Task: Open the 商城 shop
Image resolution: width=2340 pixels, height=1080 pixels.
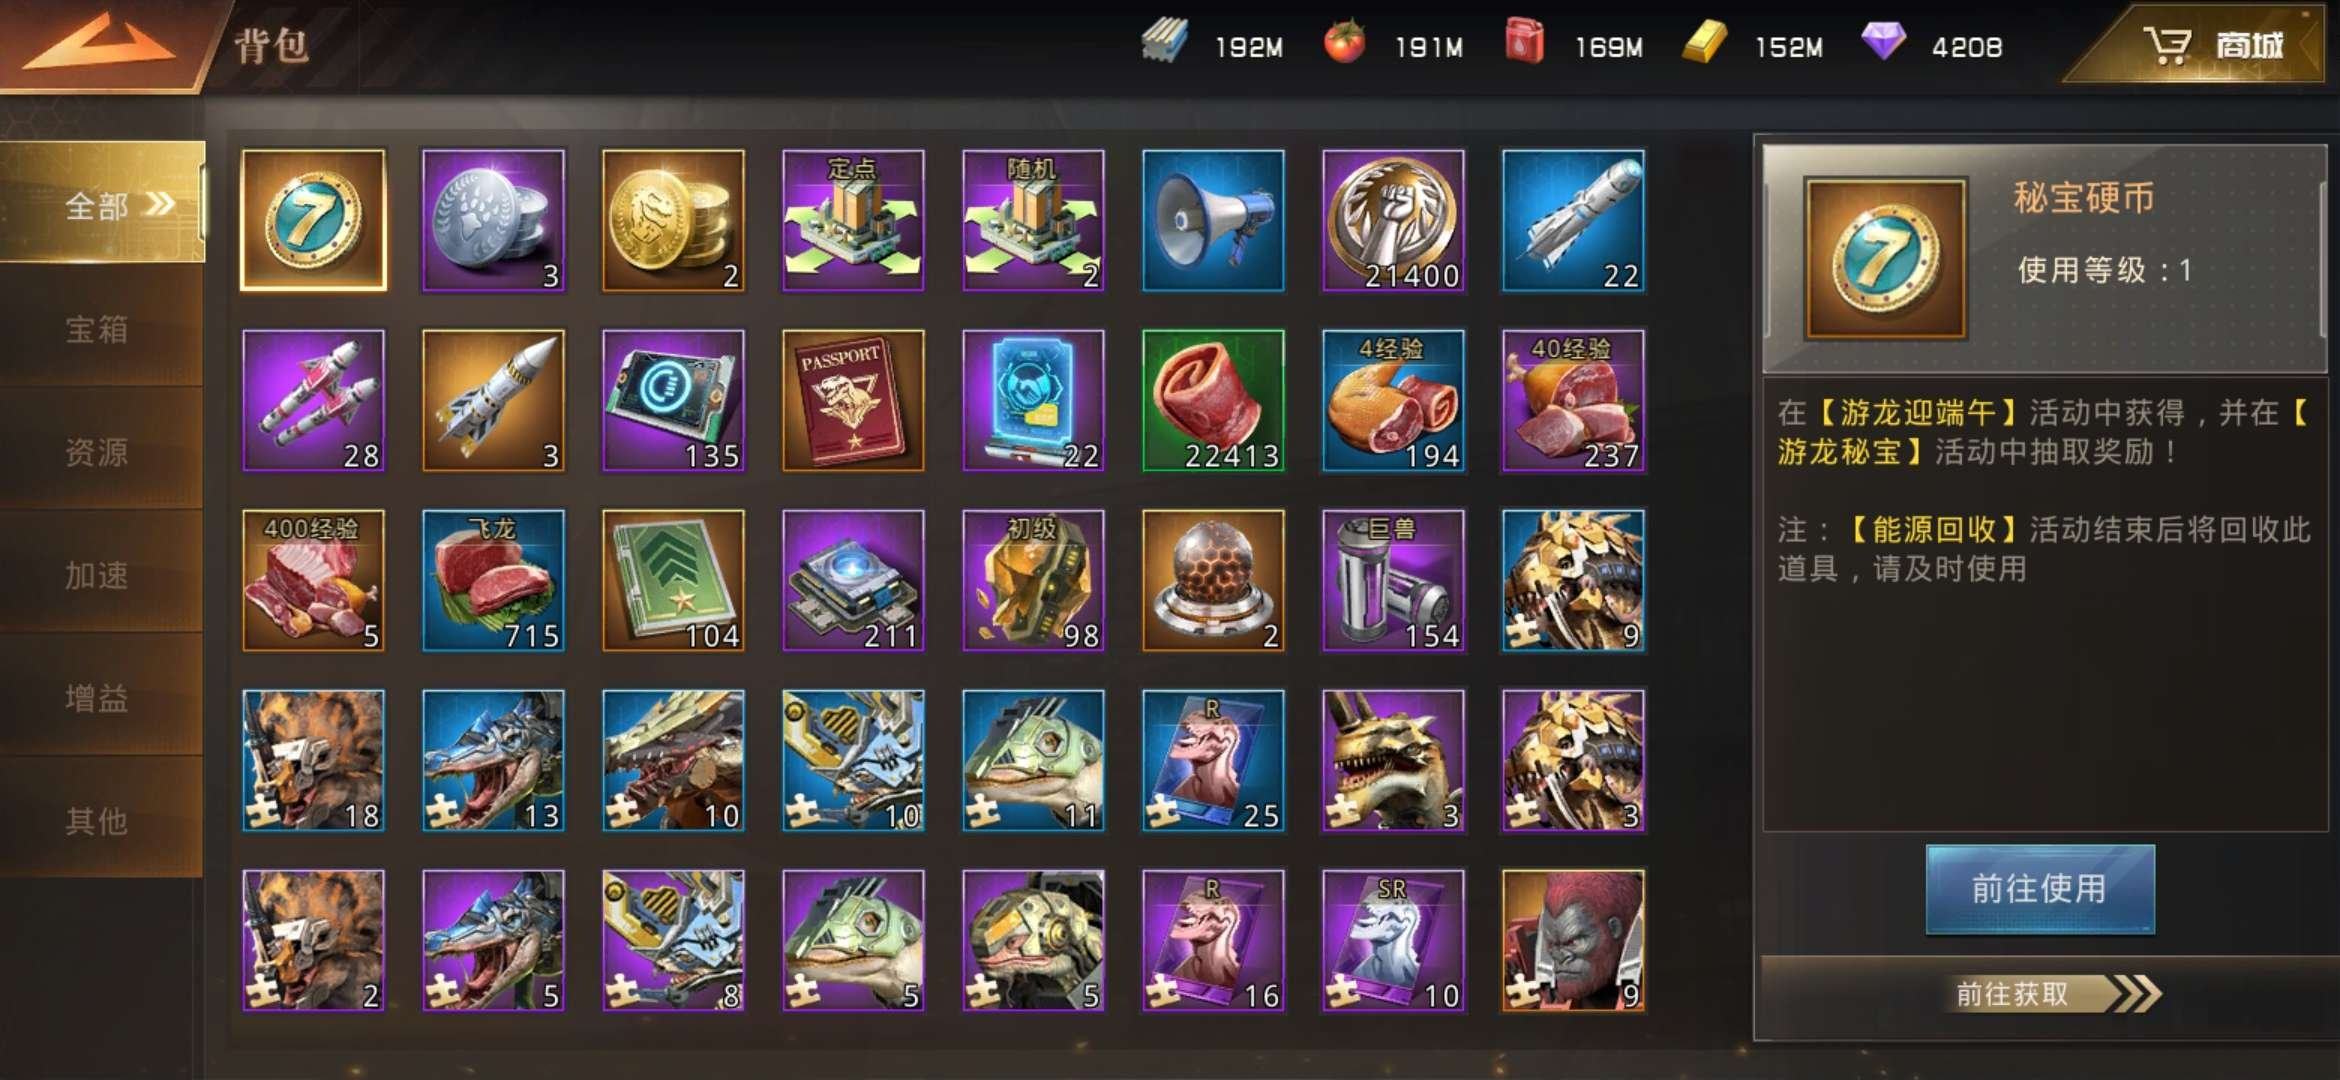Action: 2212,46
